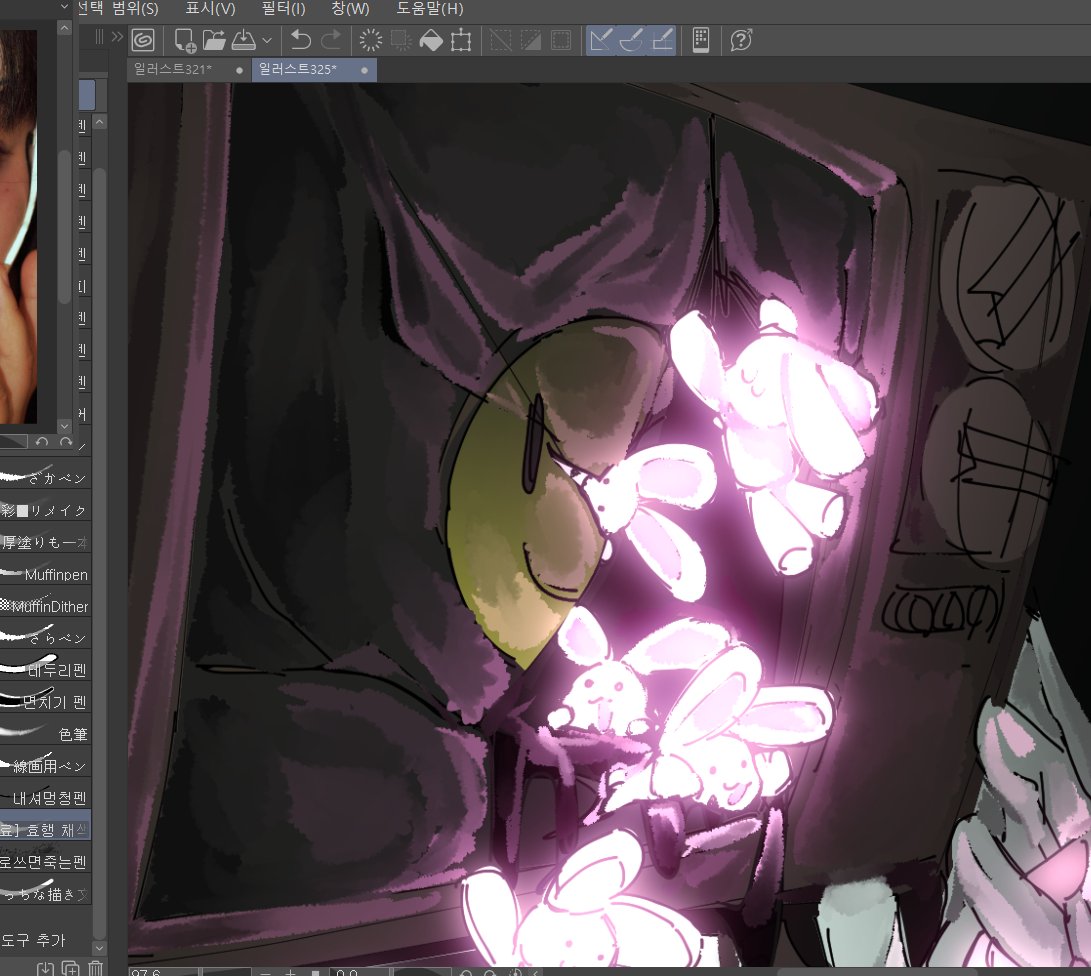Undo the last action
1091x976 pixels.
[301, 40]
